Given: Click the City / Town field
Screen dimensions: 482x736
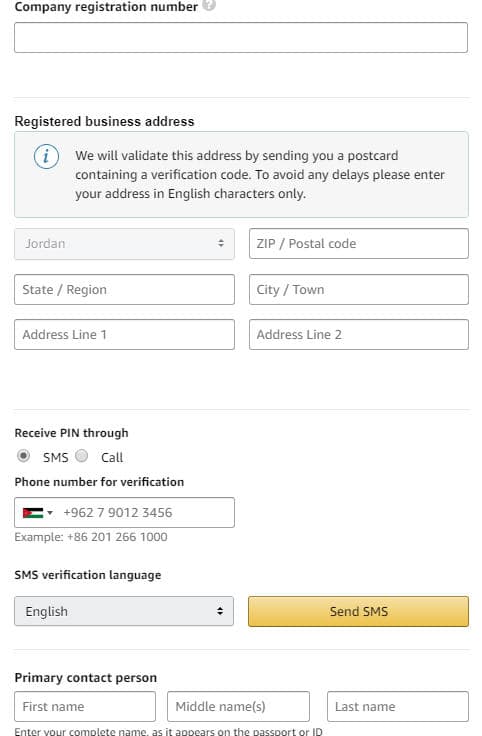Looking at the screenshot, I should point(359,290).
